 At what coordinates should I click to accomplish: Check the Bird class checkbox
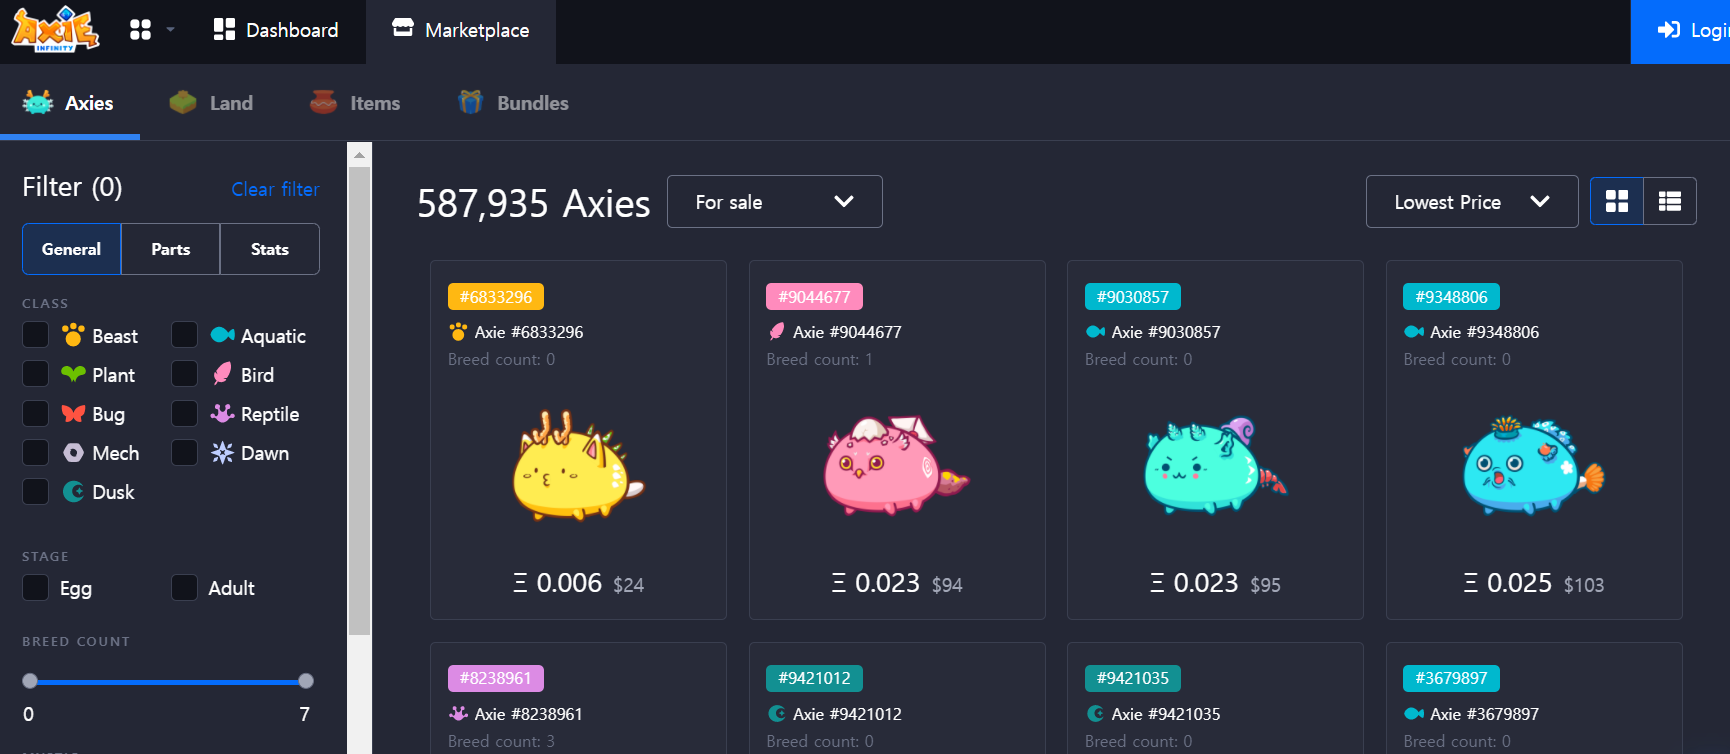pos(184,374)
